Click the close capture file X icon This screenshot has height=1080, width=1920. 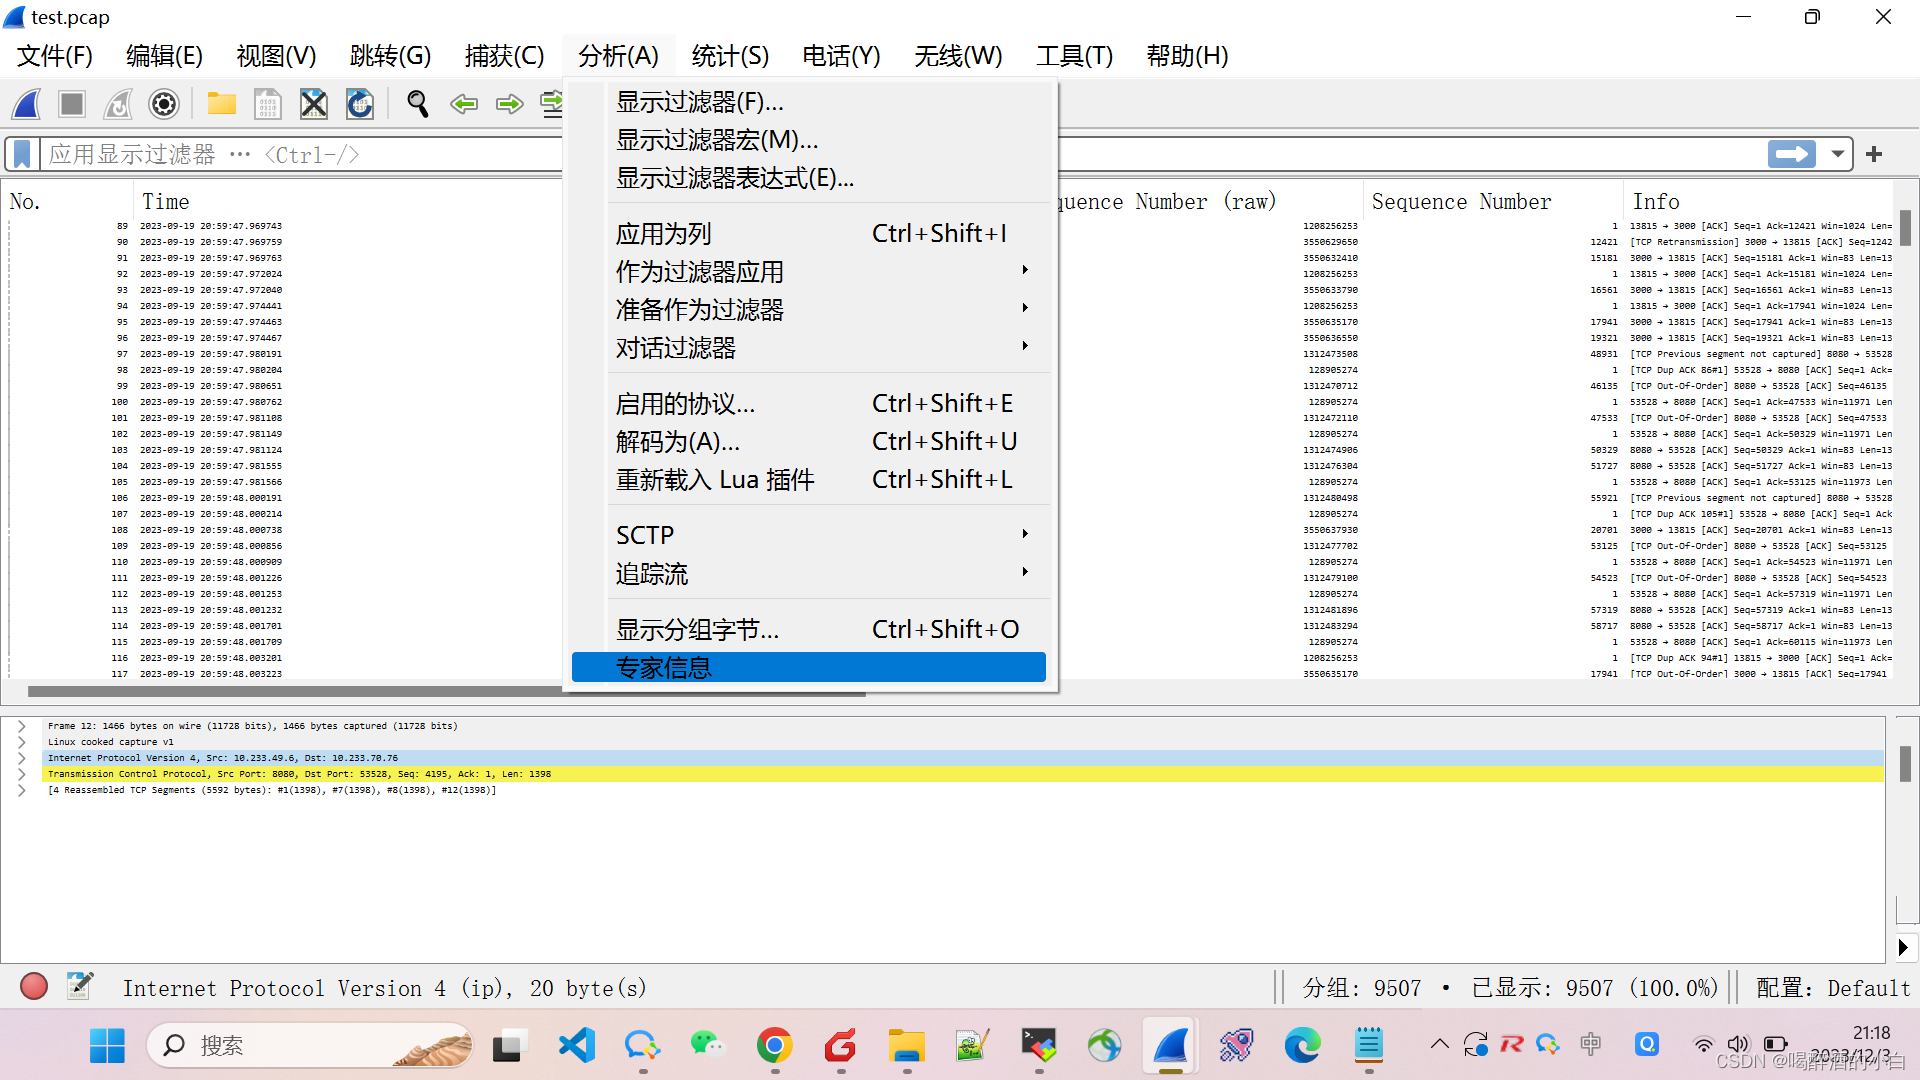(314, 104)
